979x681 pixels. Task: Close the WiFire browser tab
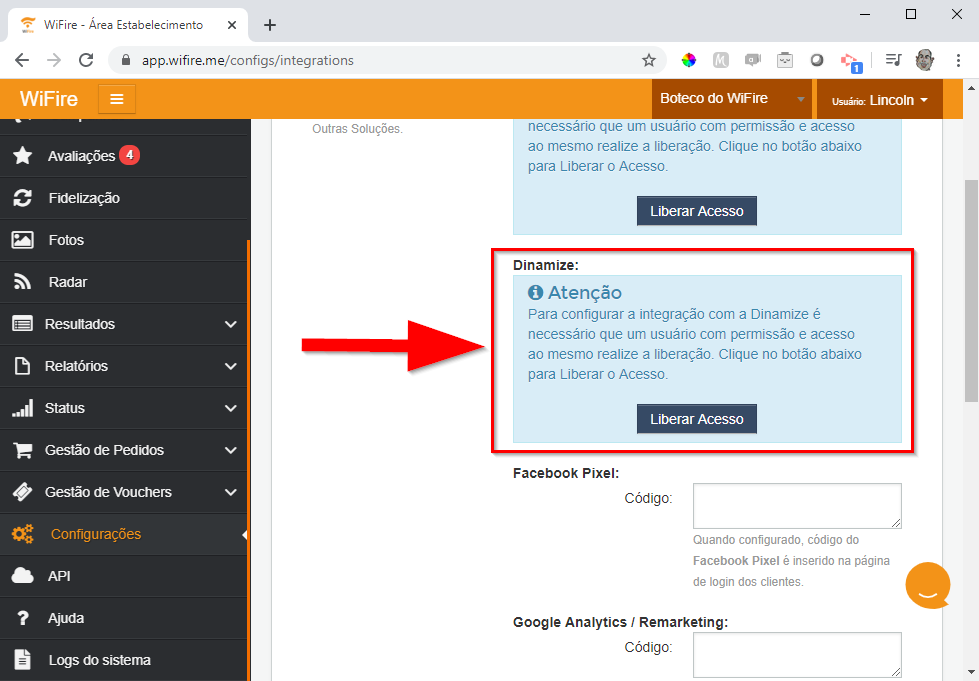tap(232, 25)
